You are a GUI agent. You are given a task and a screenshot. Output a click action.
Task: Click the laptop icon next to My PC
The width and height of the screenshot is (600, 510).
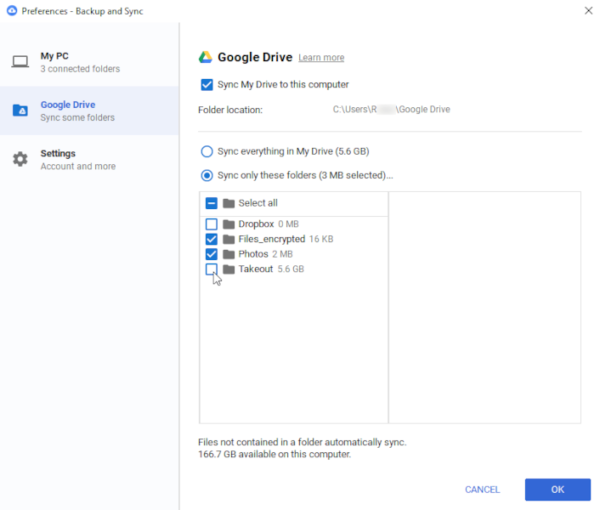(20, 62)
